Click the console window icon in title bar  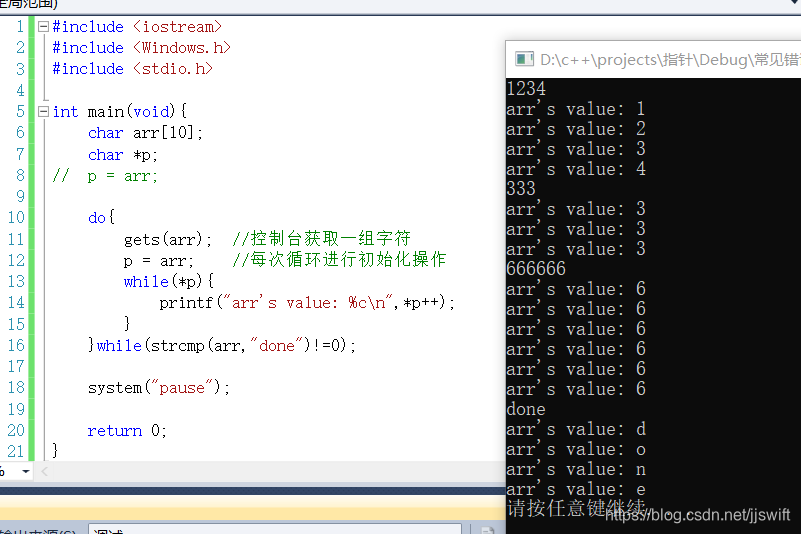point(525,59)
